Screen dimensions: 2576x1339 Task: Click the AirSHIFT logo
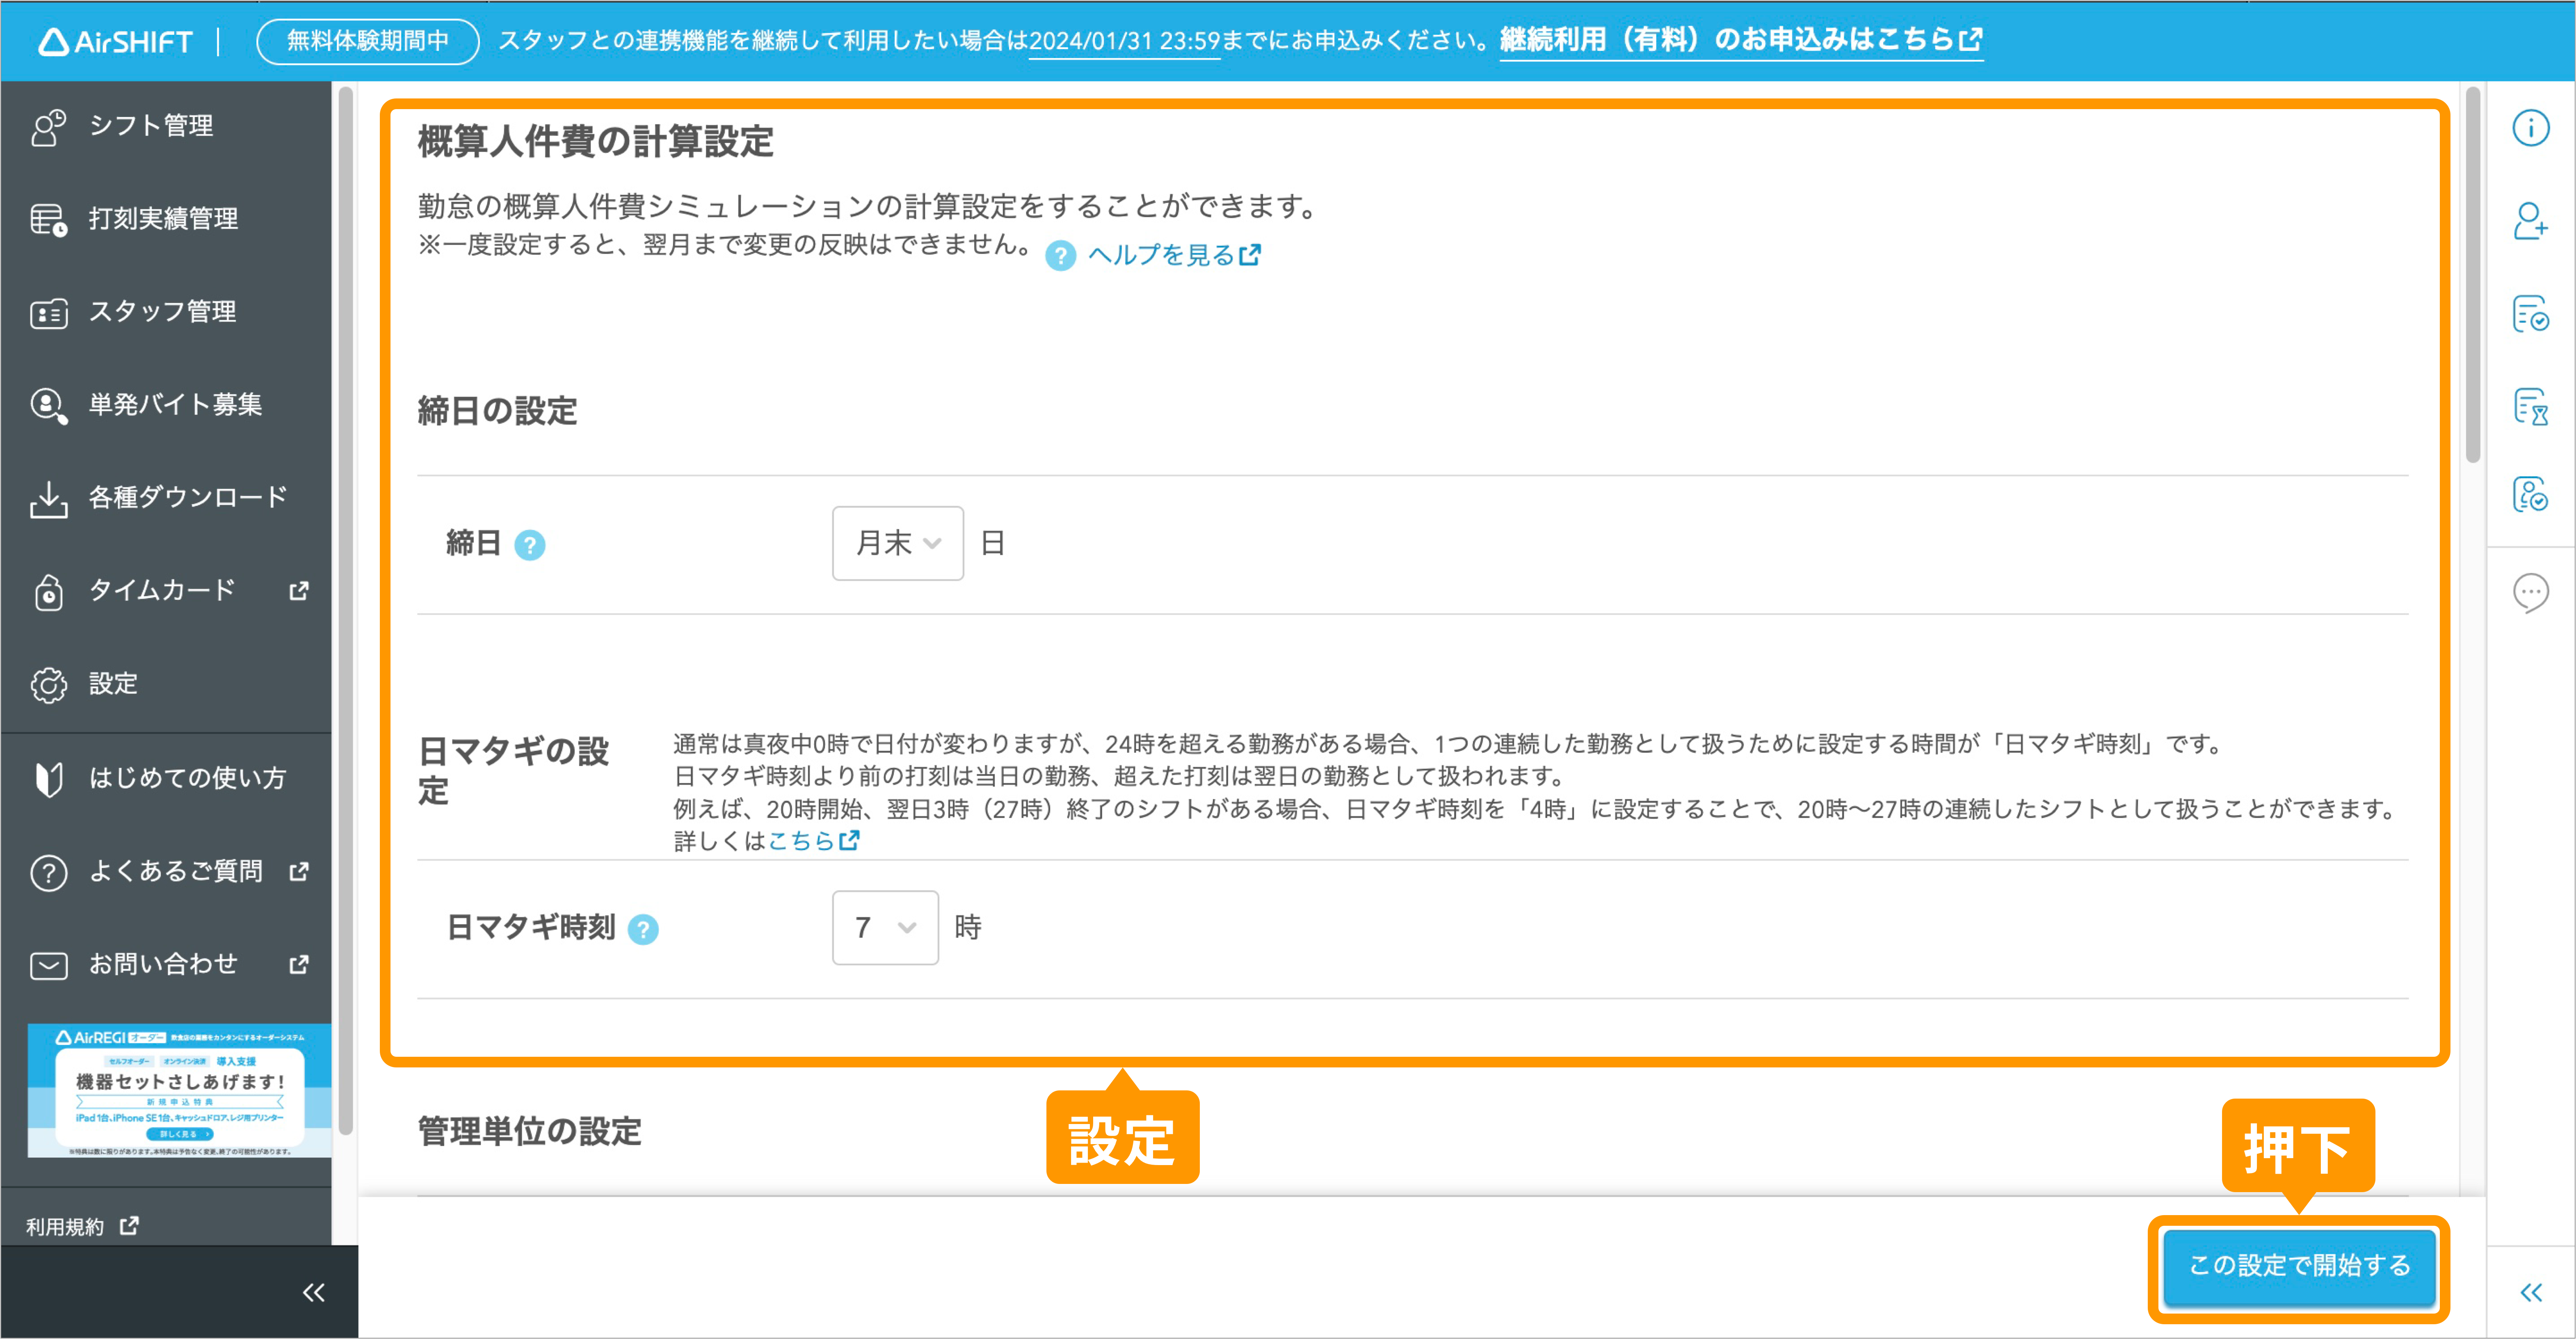click(115, 41)
